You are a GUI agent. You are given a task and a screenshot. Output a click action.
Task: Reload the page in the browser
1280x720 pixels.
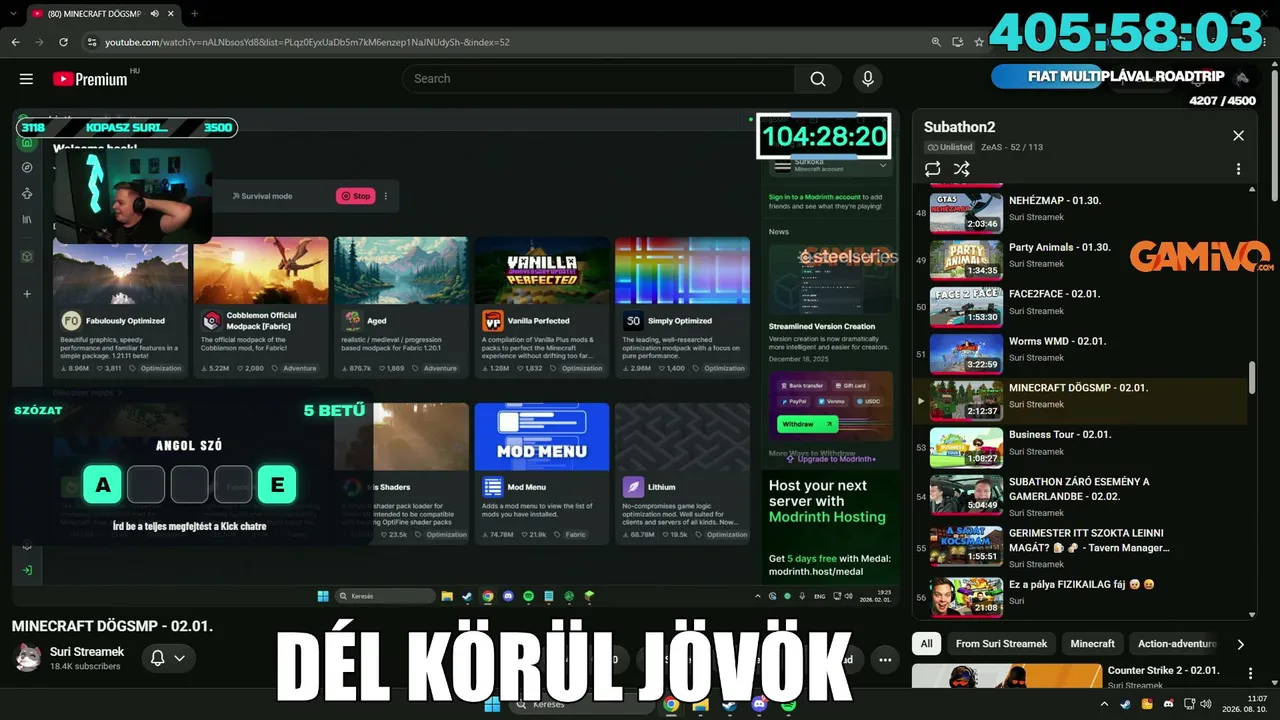coord(64,42)
